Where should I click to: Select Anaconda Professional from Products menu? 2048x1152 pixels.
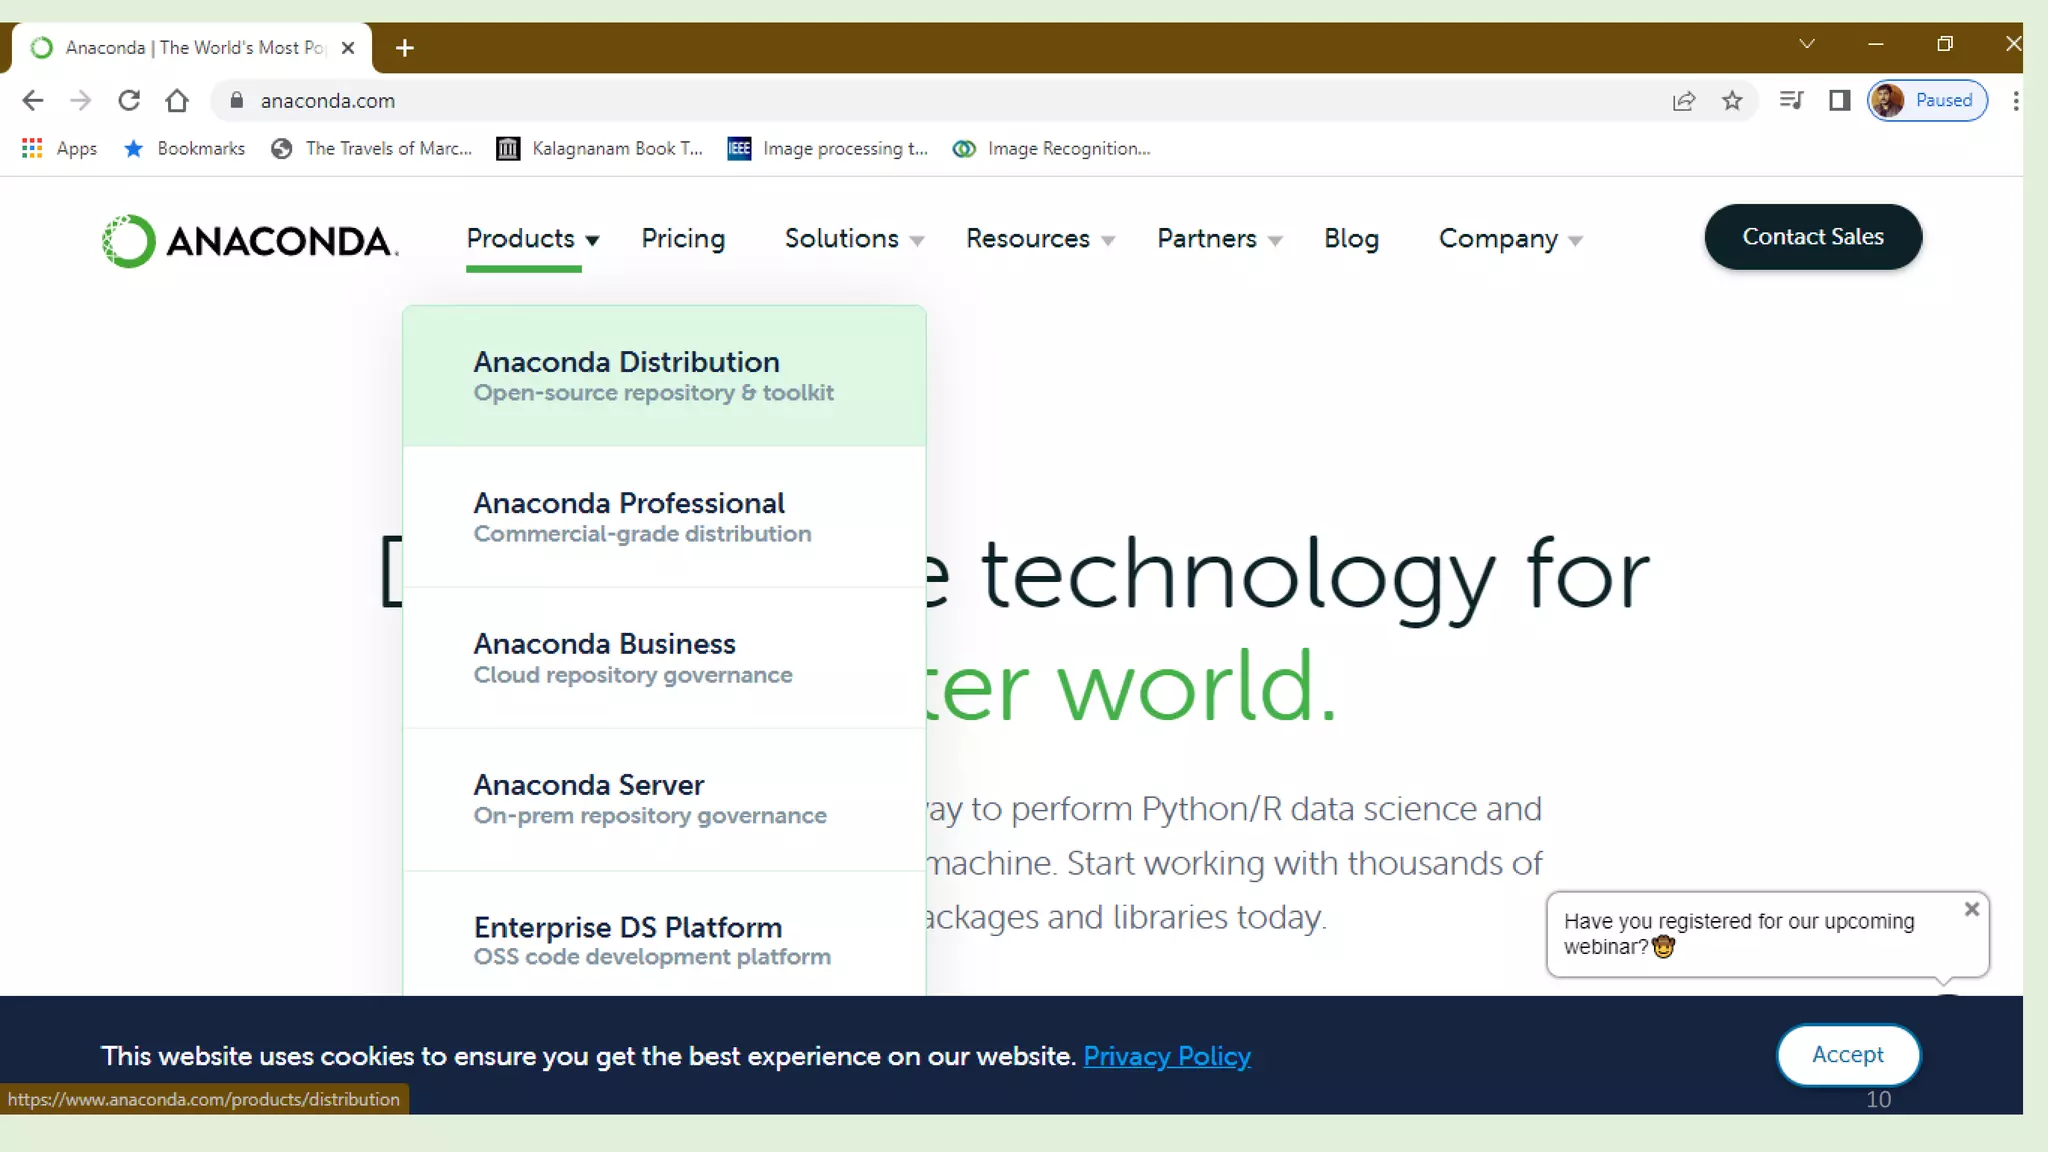point(629,516)
